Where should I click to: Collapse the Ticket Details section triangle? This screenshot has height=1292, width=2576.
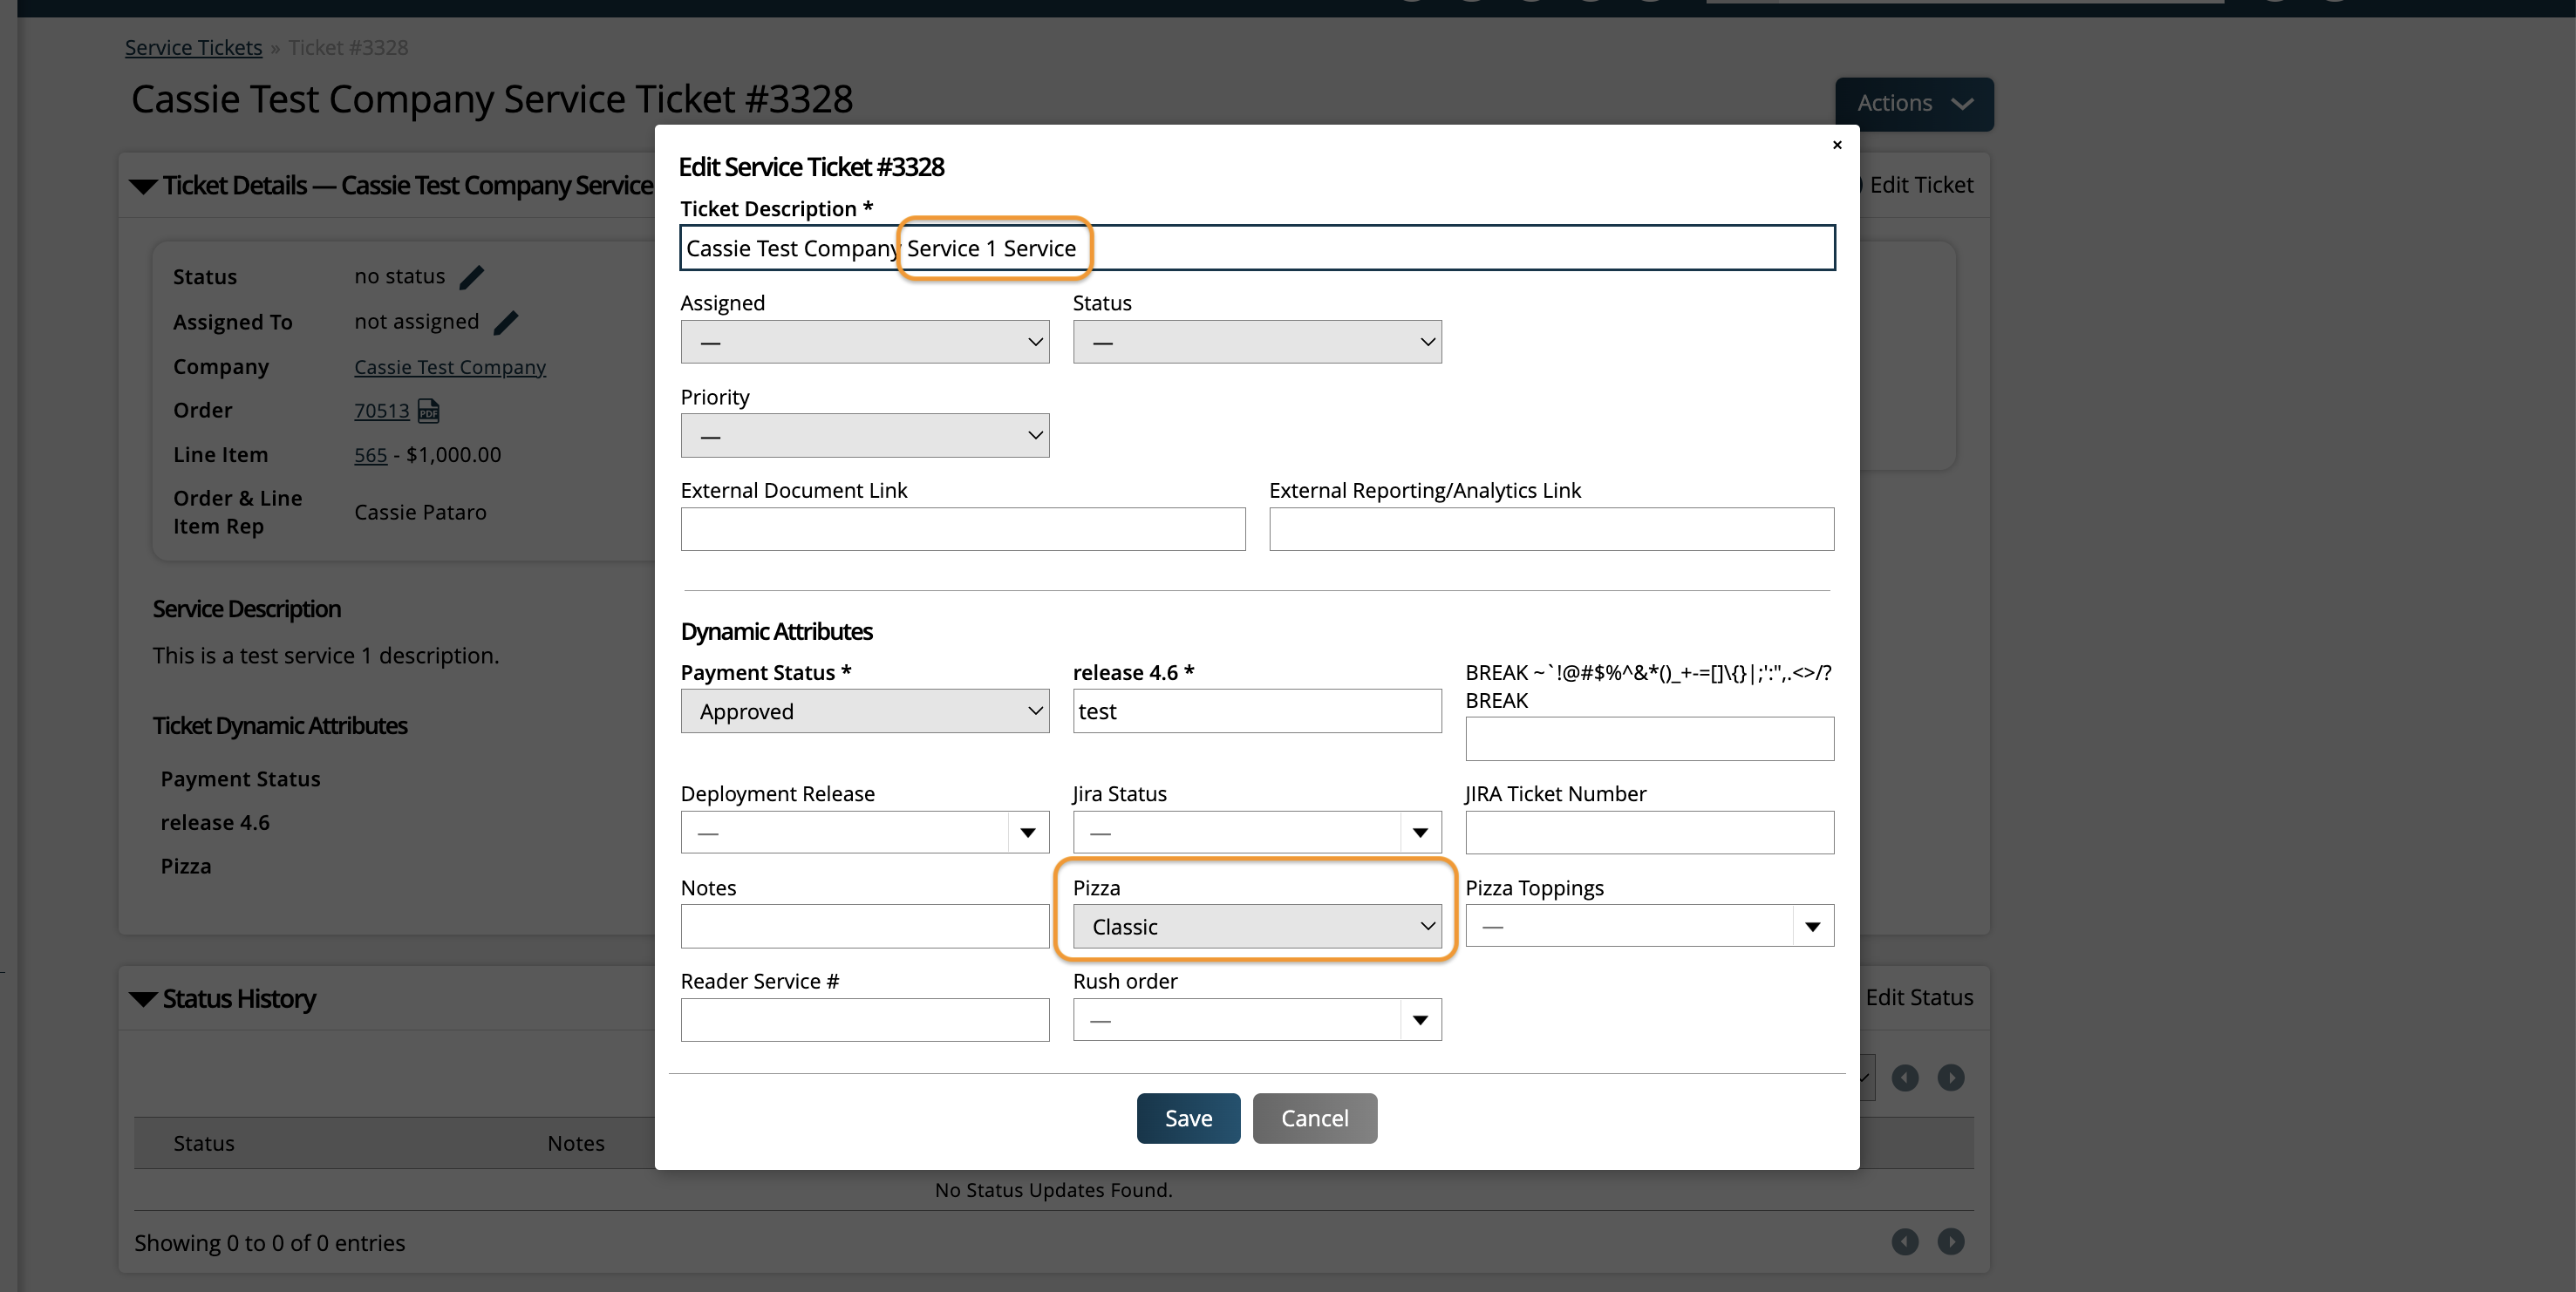click(143, 187)
